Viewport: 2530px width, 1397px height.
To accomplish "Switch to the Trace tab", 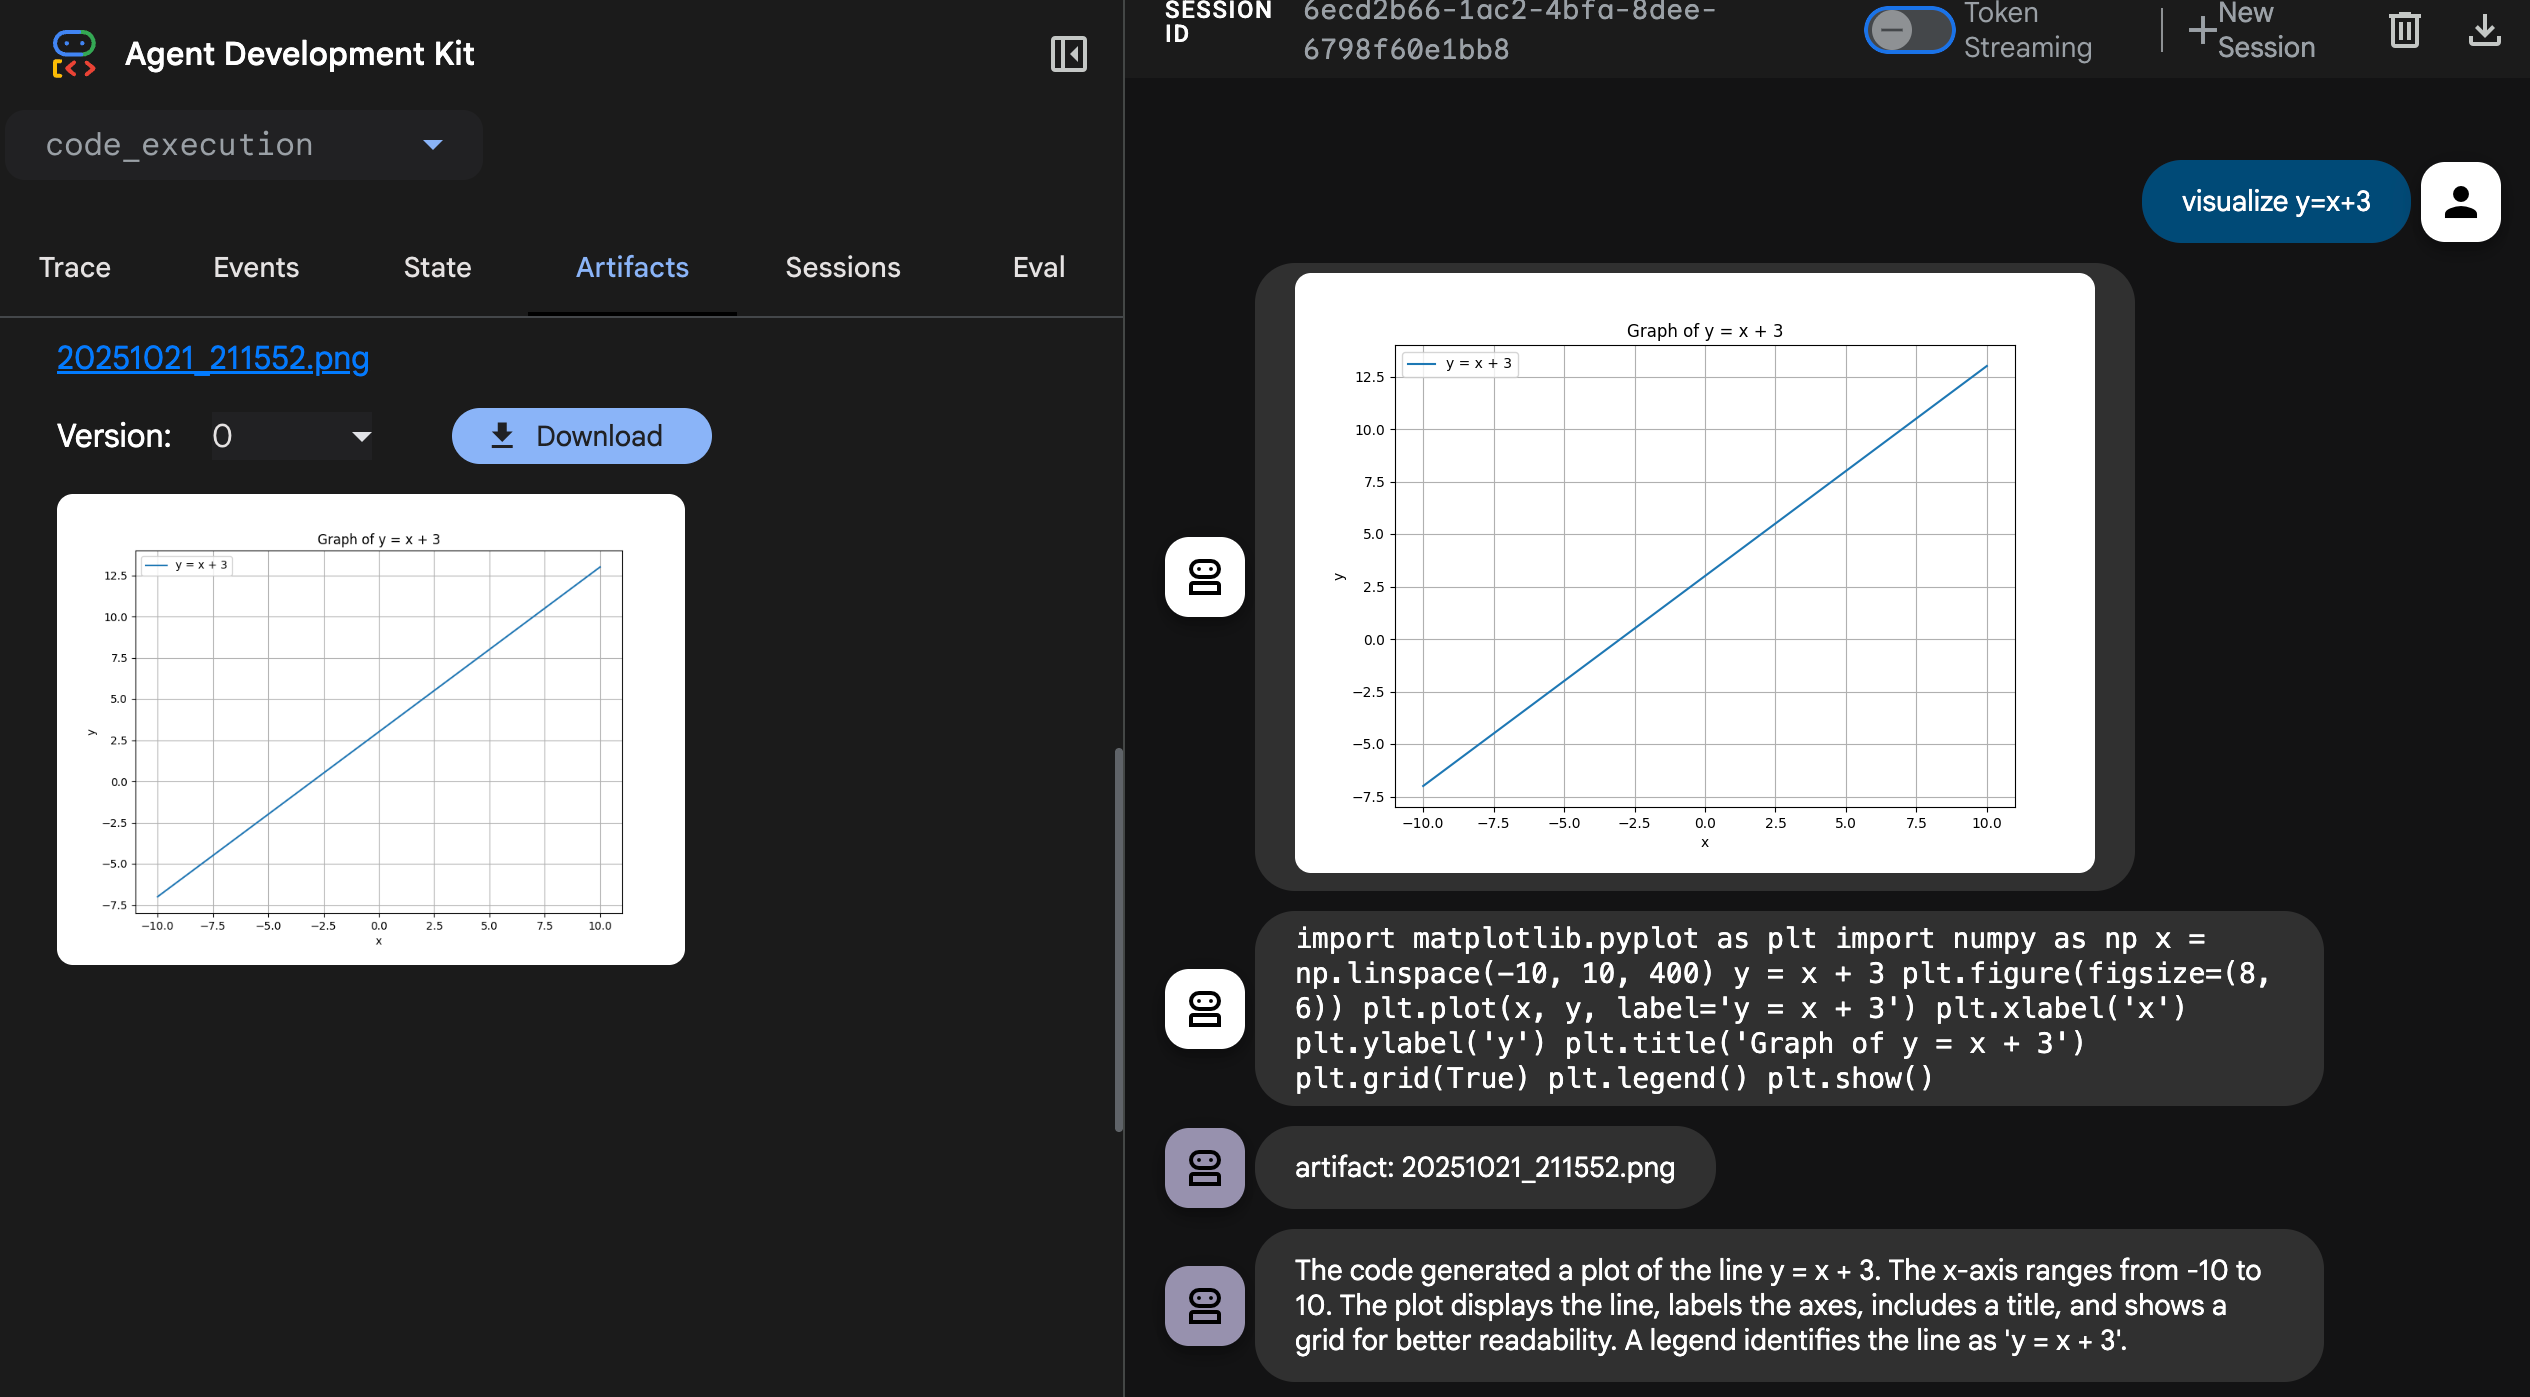I will [x=75, y=267].
